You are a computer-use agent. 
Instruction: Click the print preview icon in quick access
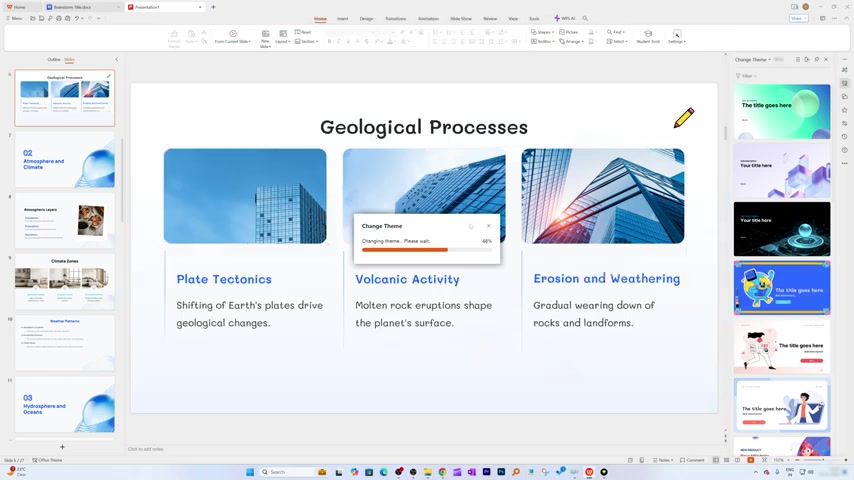68,19
